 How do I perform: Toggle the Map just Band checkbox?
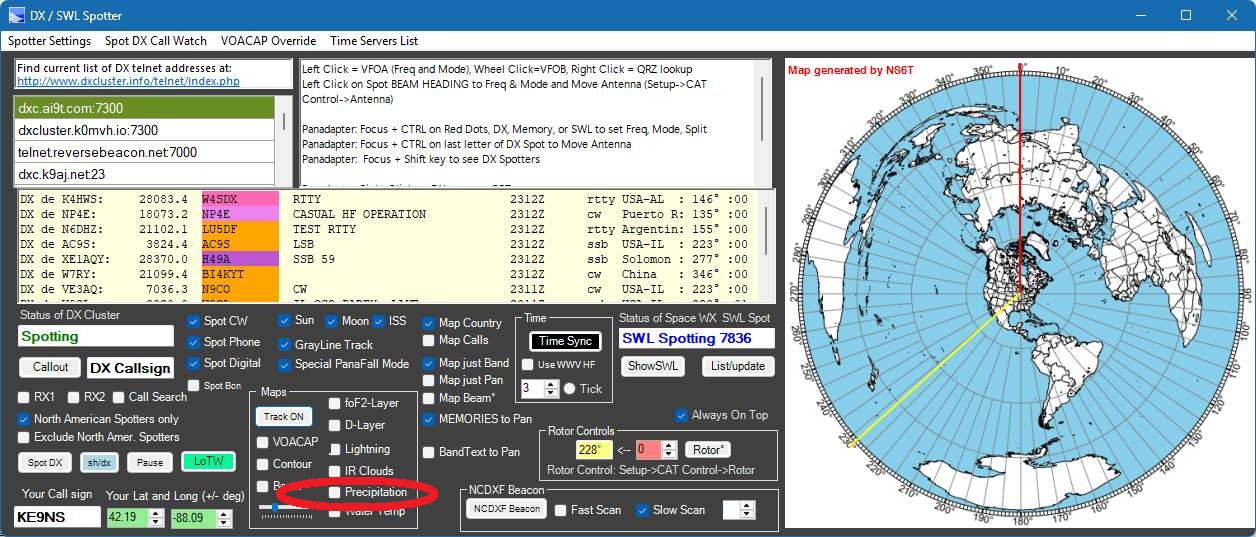tap(428, 363)
